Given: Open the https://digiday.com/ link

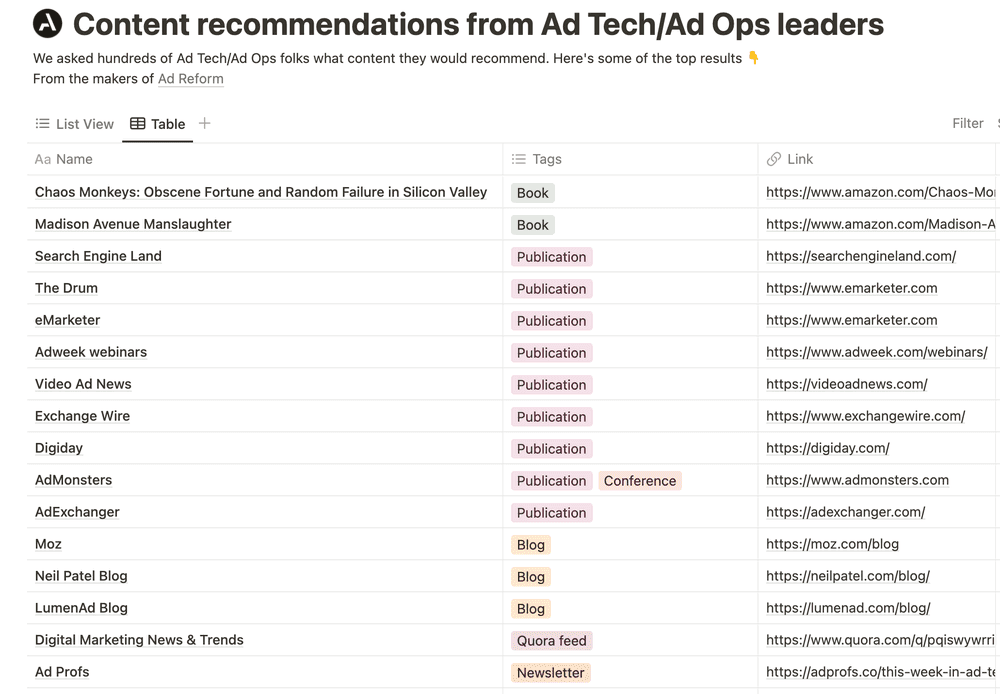Looking at the screenshot, I should click(828, 448).
